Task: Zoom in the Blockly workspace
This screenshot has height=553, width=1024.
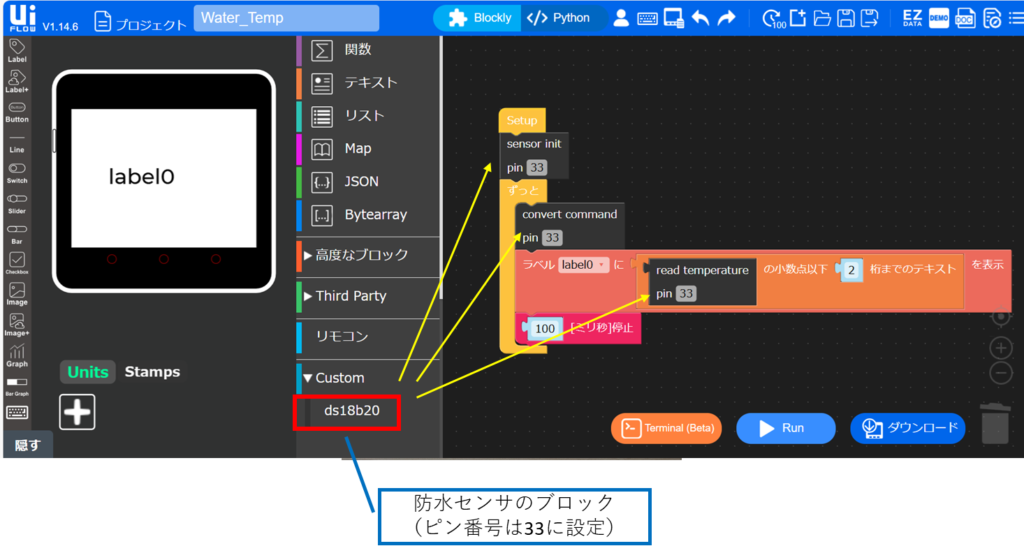Action: [1001, 348]
